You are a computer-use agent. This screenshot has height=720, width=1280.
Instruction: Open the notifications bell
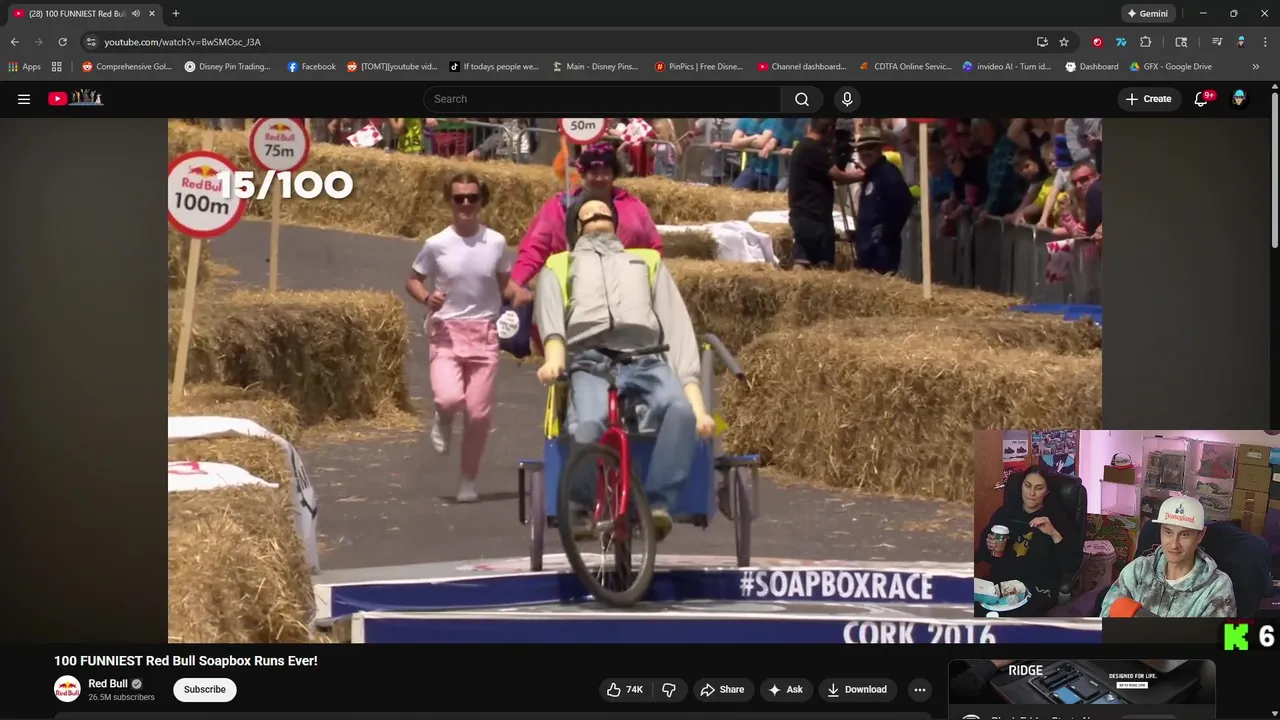(x=1202, y=99)
